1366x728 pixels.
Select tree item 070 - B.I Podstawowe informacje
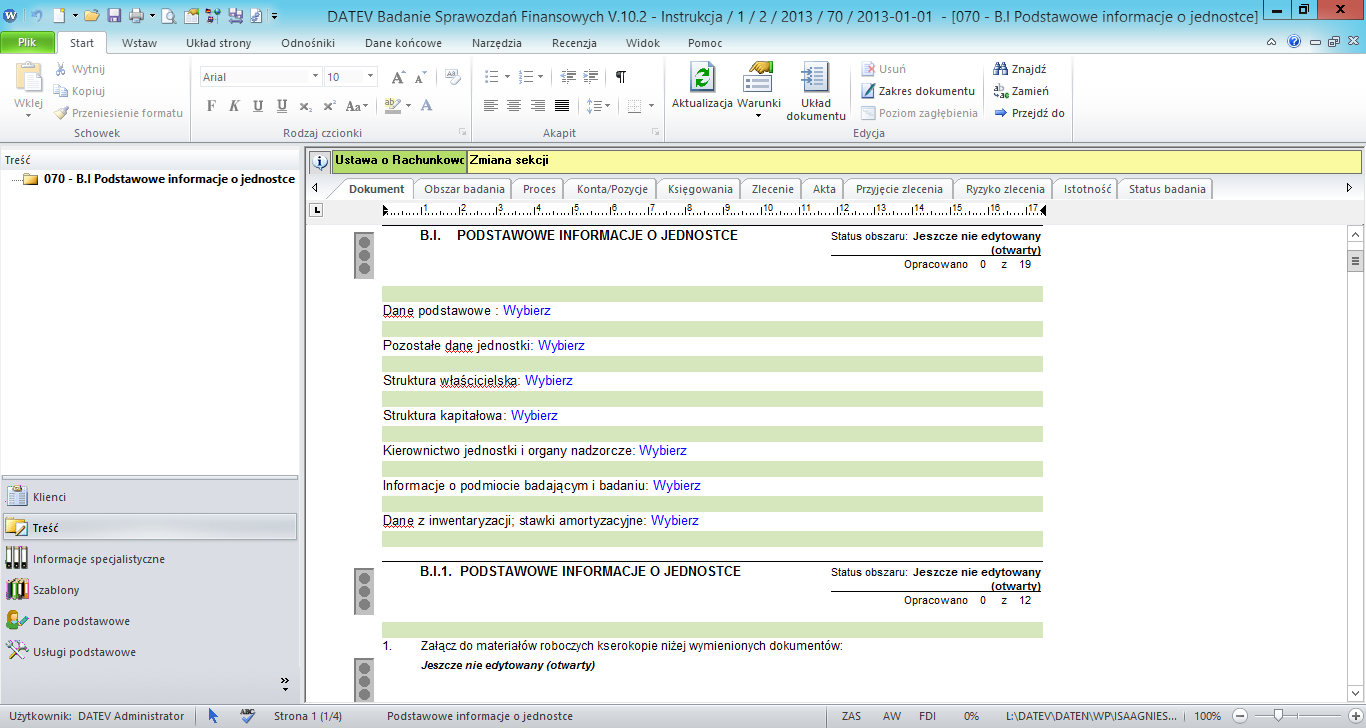169,179
